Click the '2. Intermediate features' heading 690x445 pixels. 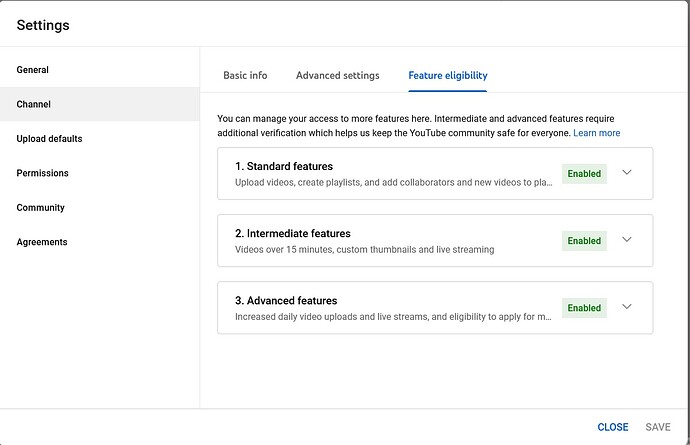pyautogui.click(x=293, y=233)
